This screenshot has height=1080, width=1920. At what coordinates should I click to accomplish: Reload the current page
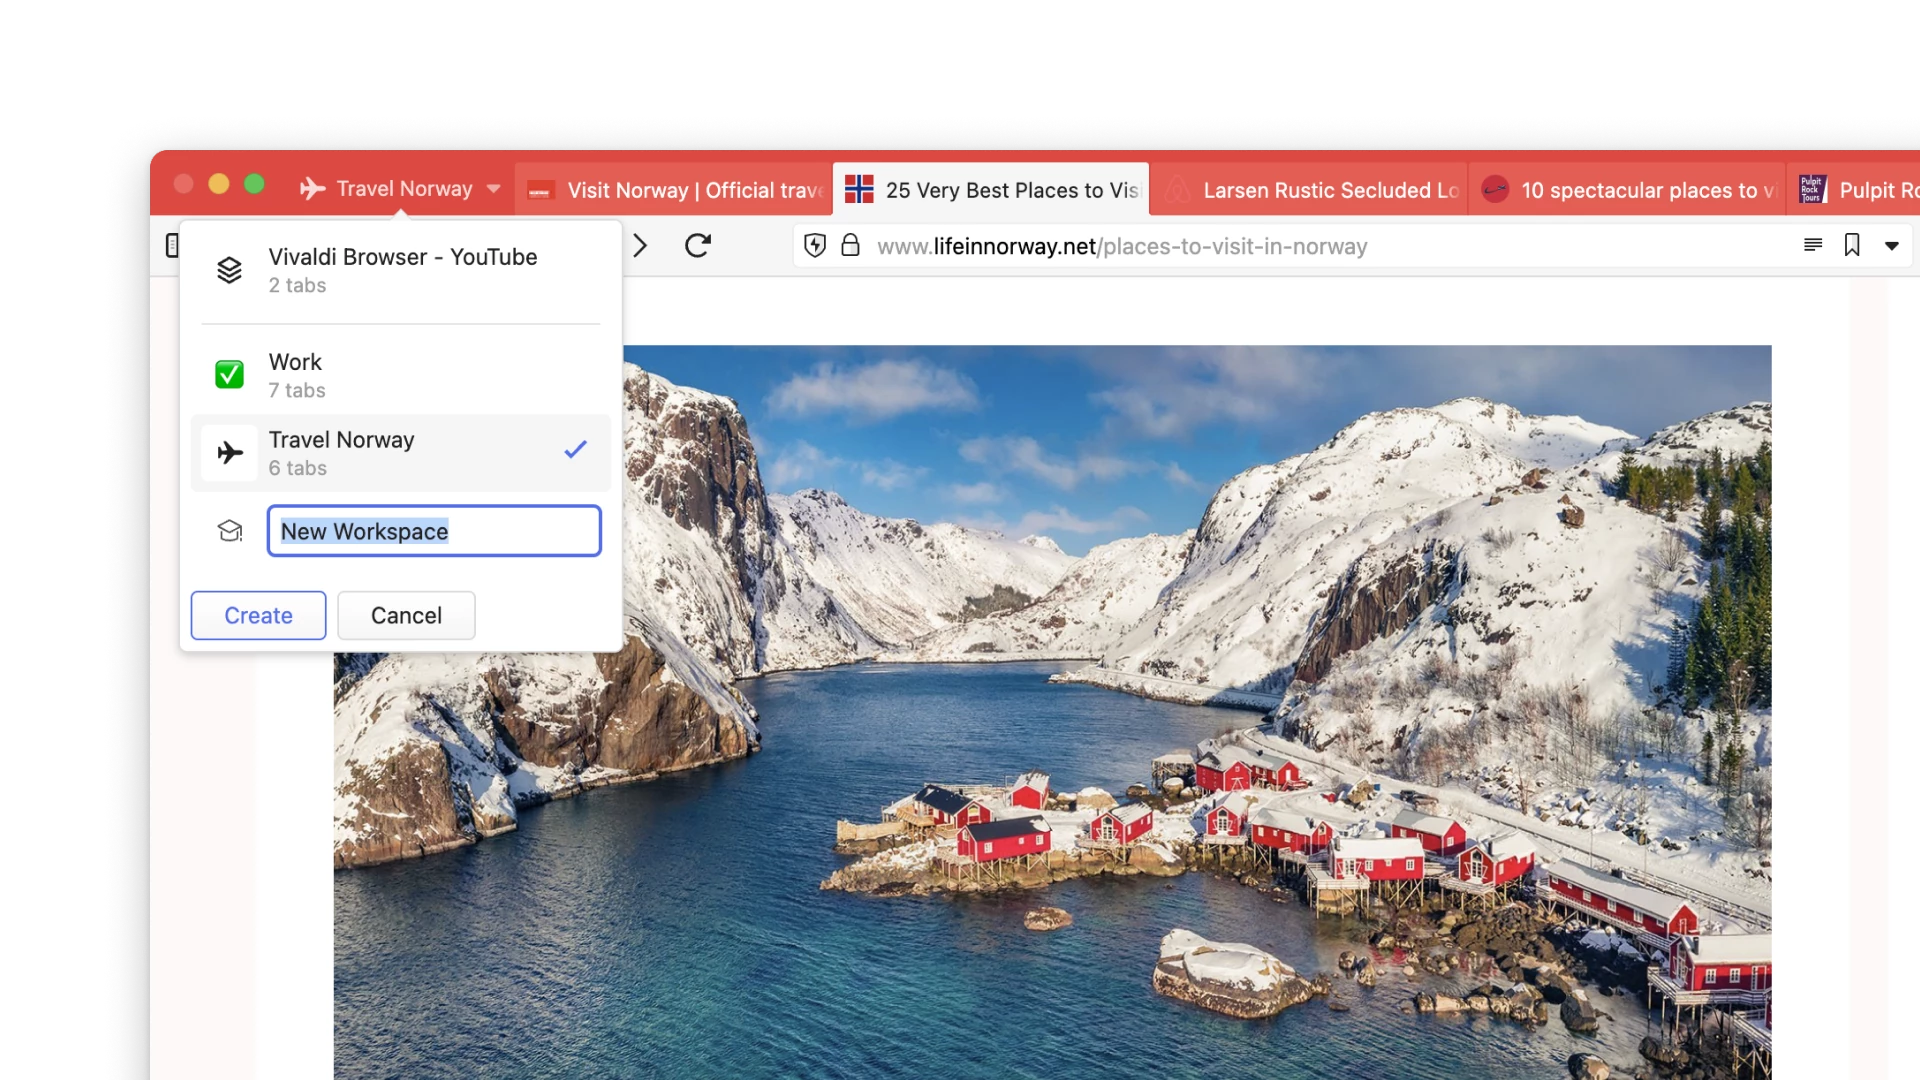click(699, 246)
